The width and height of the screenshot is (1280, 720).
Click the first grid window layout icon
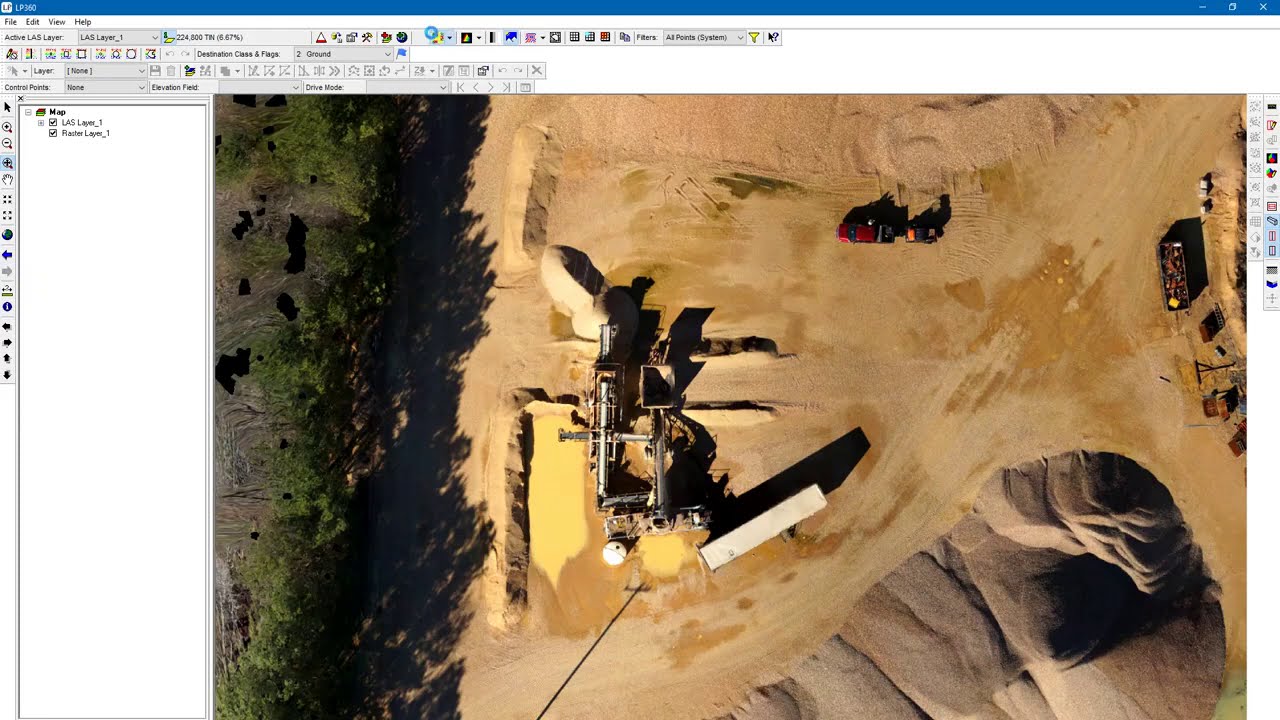click(575, 38)
